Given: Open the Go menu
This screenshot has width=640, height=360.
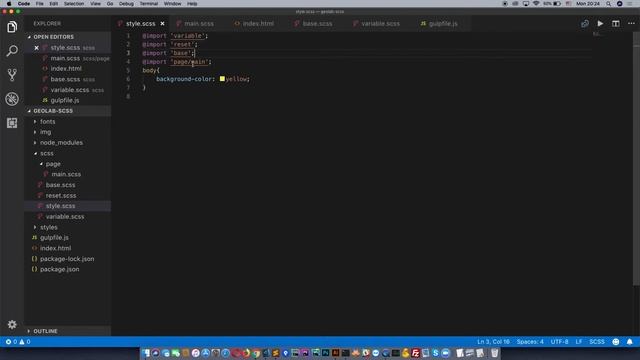Looking at the screenshot, I should coord(110,4).
